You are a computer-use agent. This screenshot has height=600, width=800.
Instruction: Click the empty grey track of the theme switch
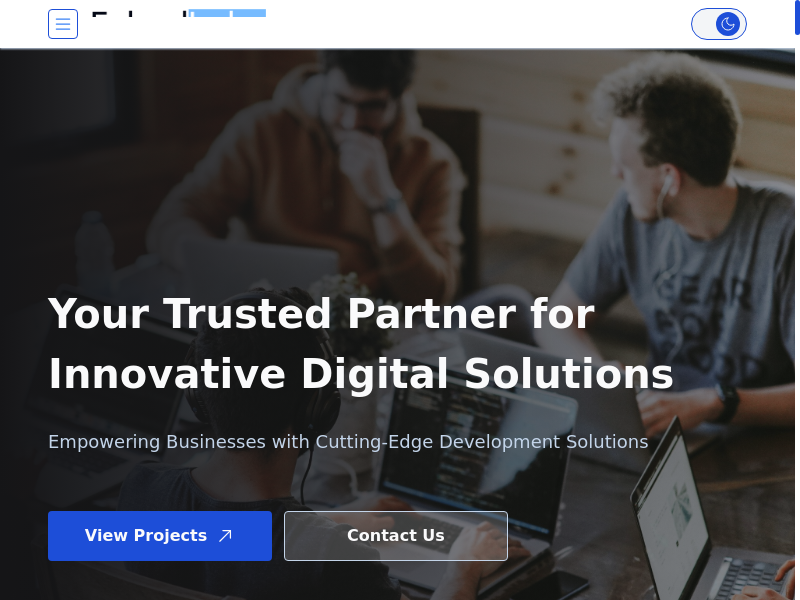704,24
